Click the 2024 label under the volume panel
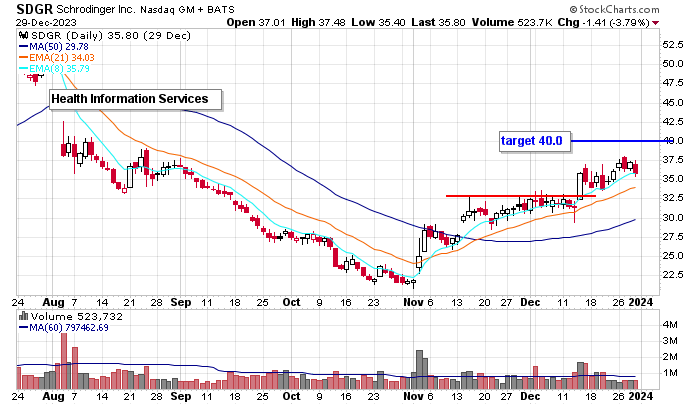Image resolution: width=700 pixels, height=405 pixels. [x=641, y=396]
